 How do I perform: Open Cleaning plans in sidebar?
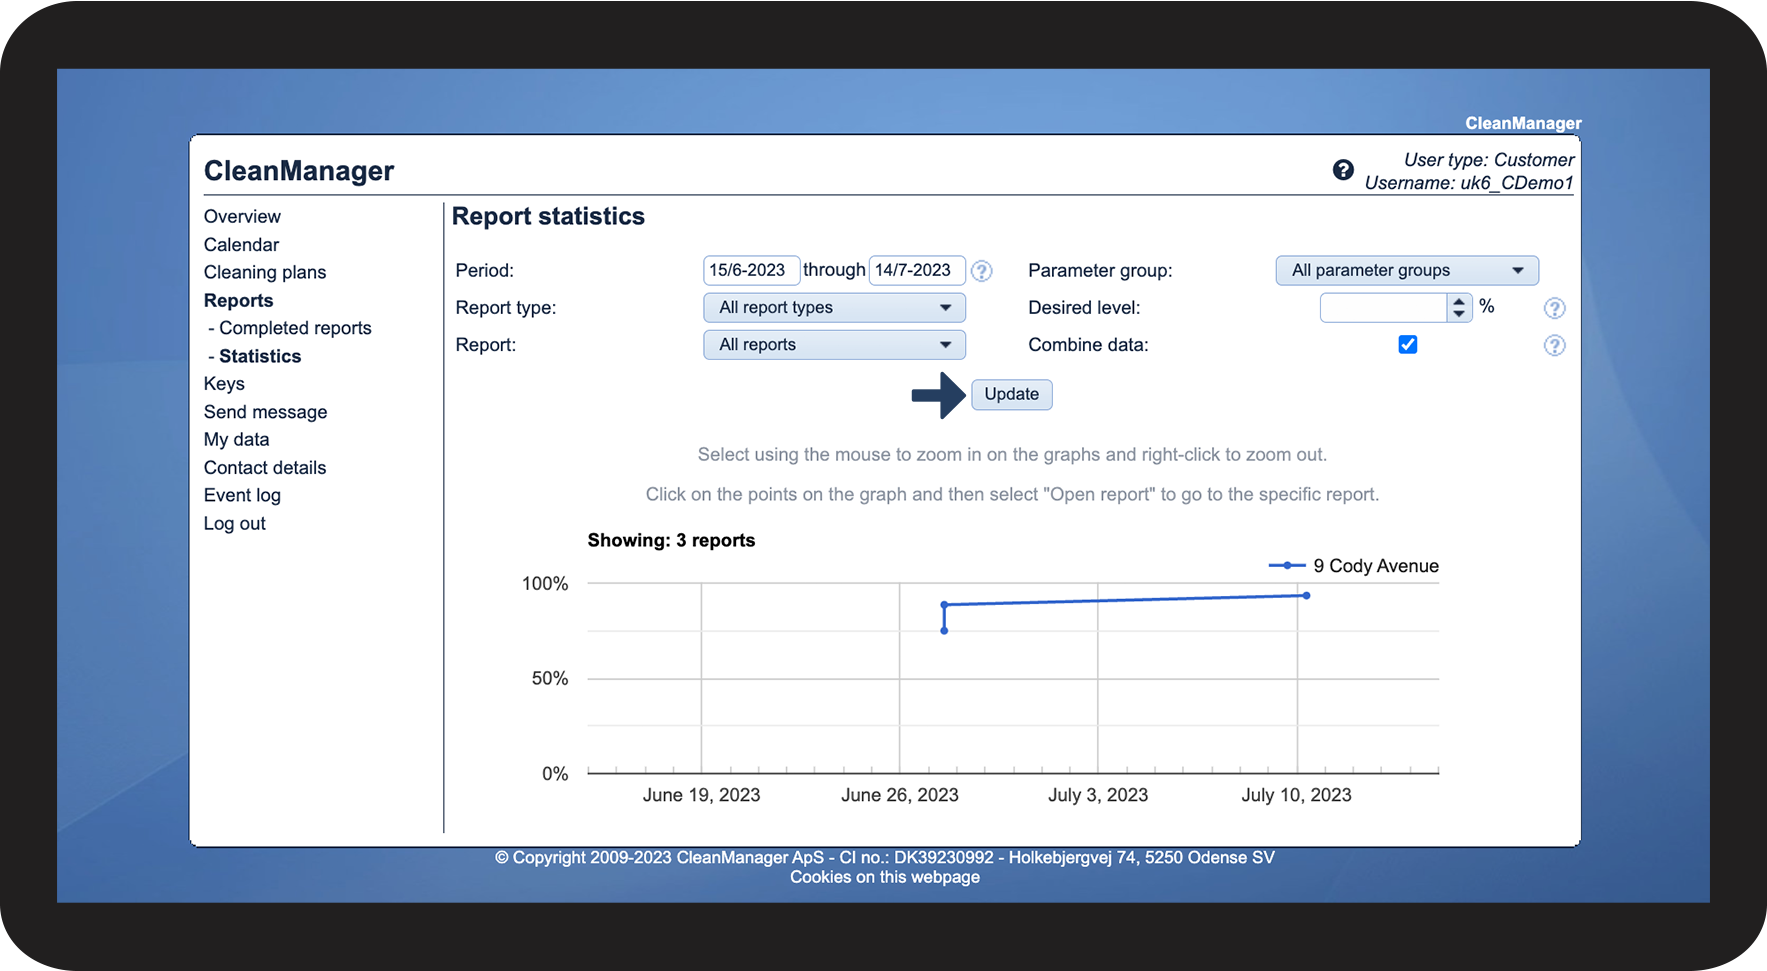265,272
